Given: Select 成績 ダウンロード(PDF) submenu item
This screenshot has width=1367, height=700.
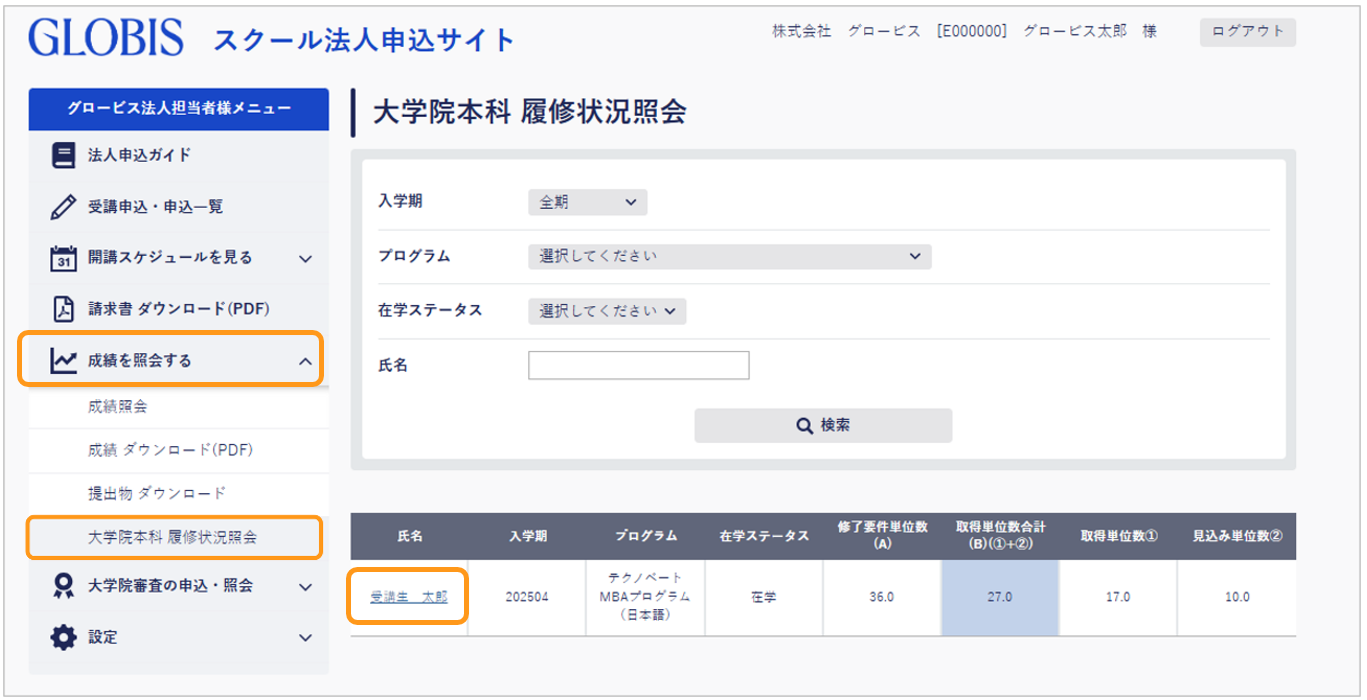Looking at the screenshot, I should pos(179,450).
